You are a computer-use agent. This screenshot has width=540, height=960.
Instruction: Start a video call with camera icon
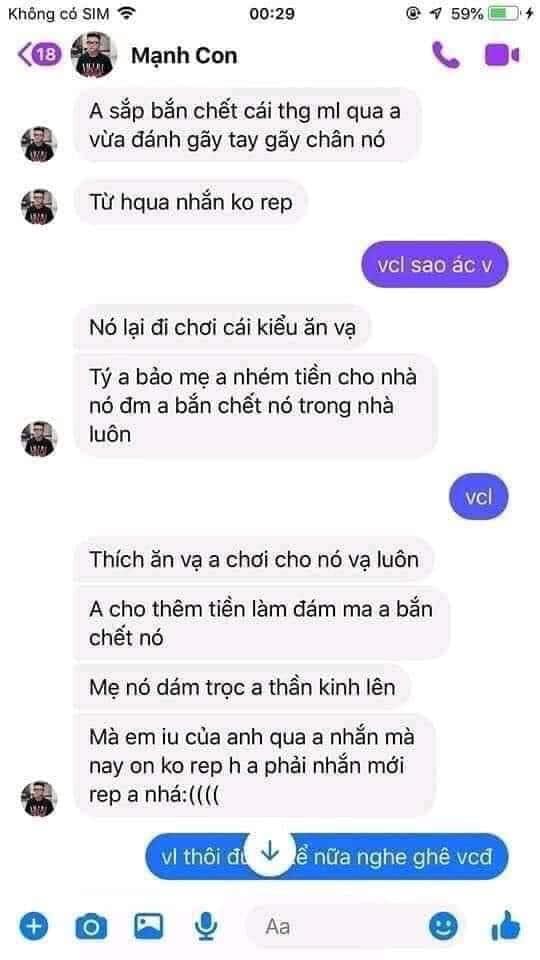tap(502, 55)
